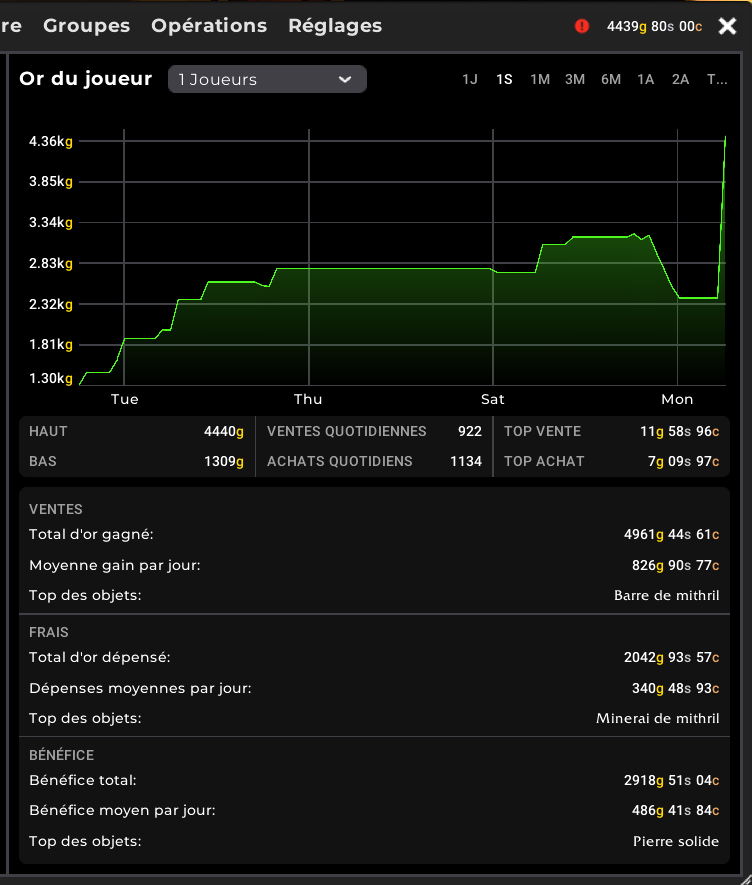752x885 pixels.
Task: Click the BAS value 1309g
Action: pos(224,462)
